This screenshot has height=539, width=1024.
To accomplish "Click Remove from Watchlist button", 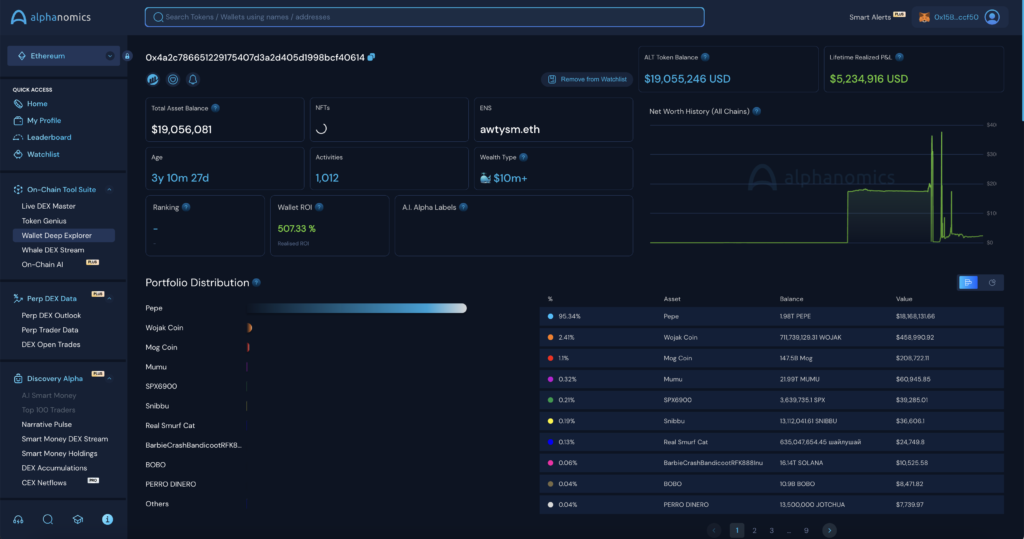I will [x=586, y=79].
